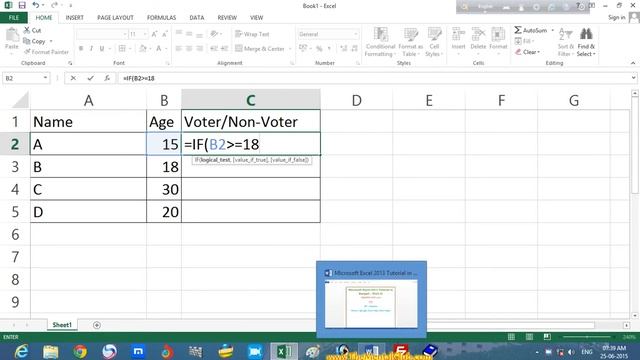Switch to the INSERT tab
Screen dimensions: 640x360
[74, 18]
